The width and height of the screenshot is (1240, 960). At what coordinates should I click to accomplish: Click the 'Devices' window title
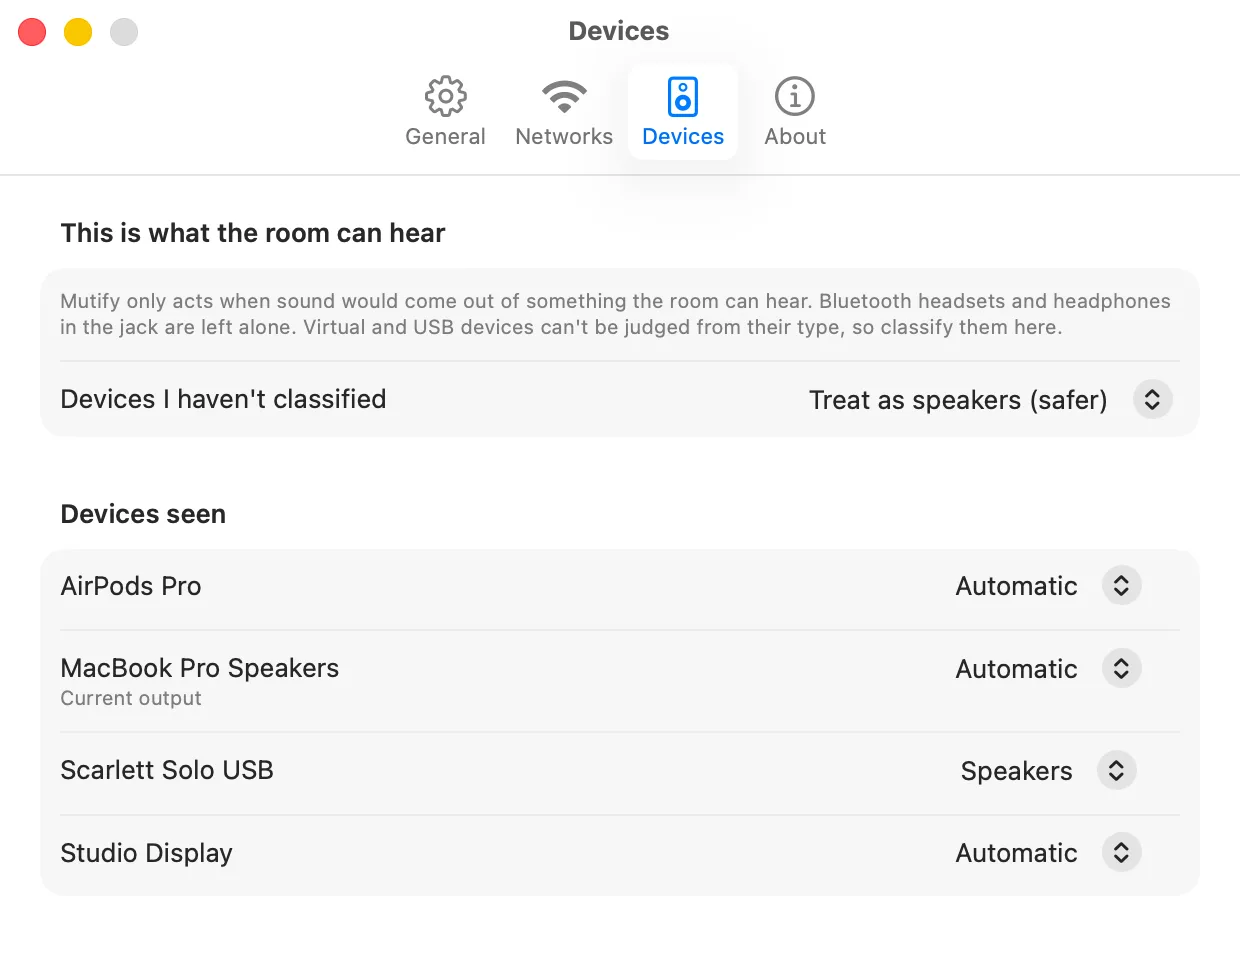pyautogui.click(x=619, y=31)
